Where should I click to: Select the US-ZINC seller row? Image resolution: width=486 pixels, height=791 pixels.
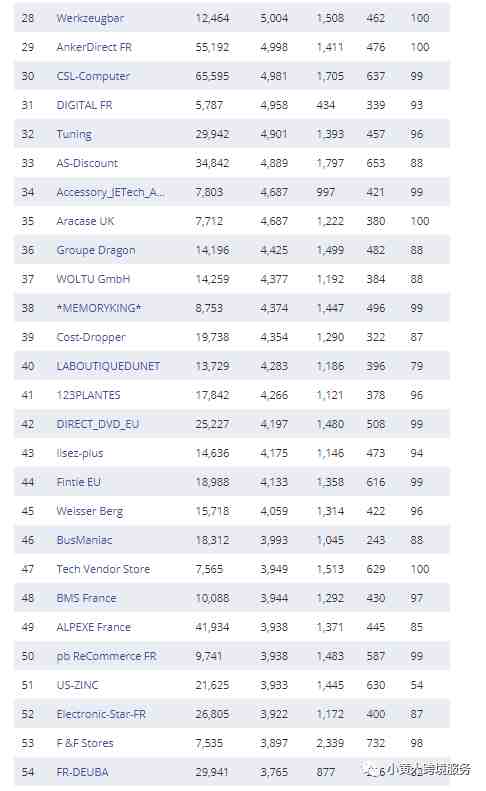pyautogui.click(x=232, y=685)
